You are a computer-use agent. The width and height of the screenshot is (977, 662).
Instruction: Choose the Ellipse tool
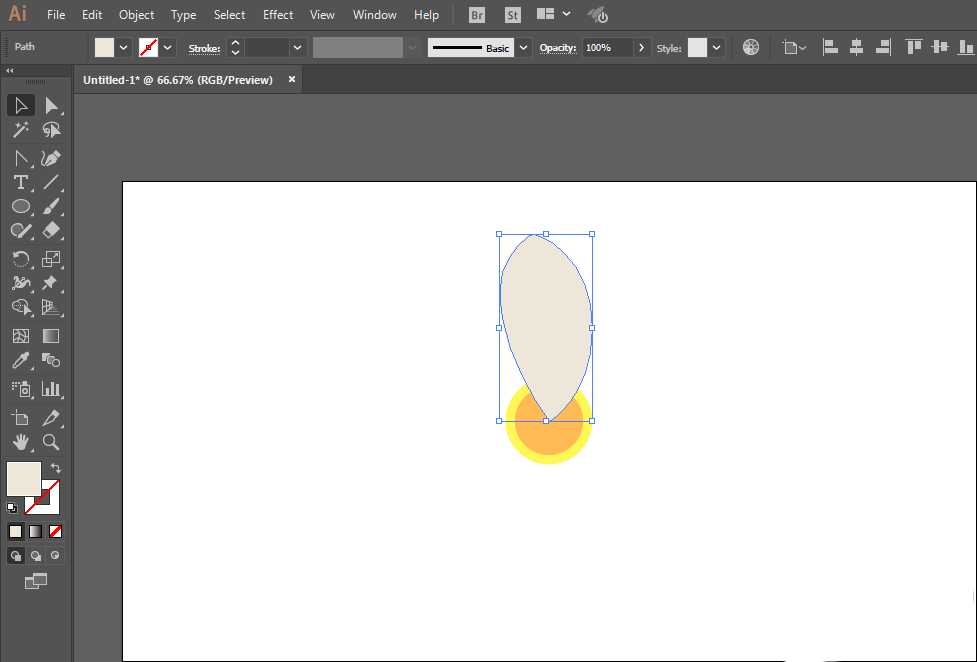[20, 206]
